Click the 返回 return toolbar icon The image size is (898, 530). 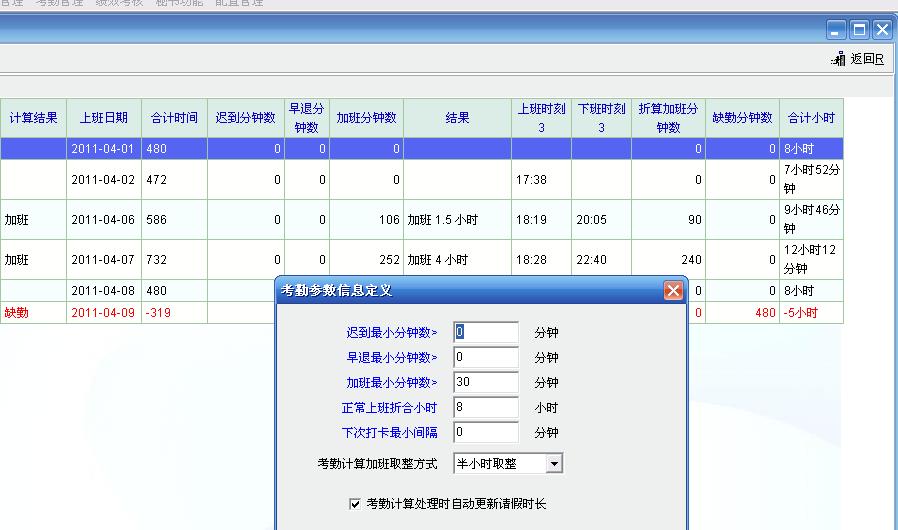pyautogui.click(x=859, y=59)
